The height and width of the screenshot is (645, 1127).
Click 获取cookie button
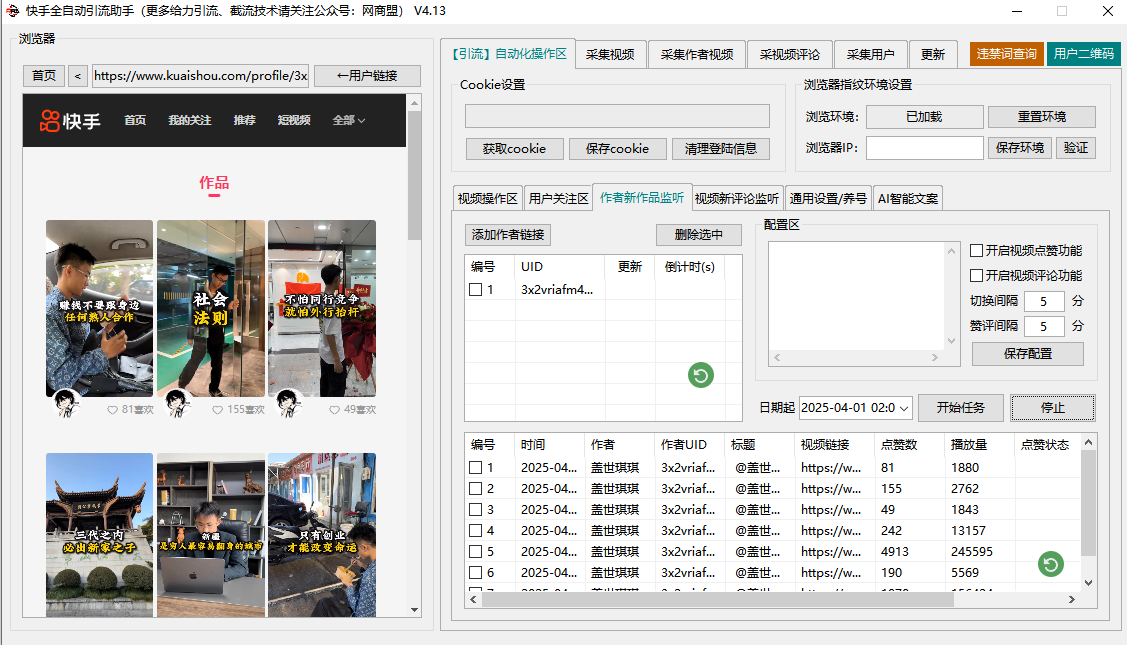pyautogui.click(x=514, y=149)
